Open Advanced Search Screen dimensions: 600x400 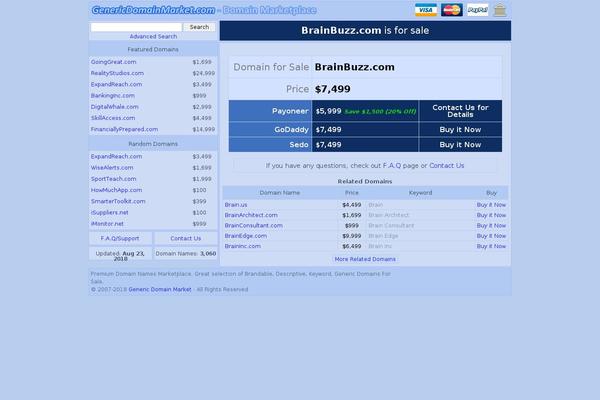pos(153,36)
